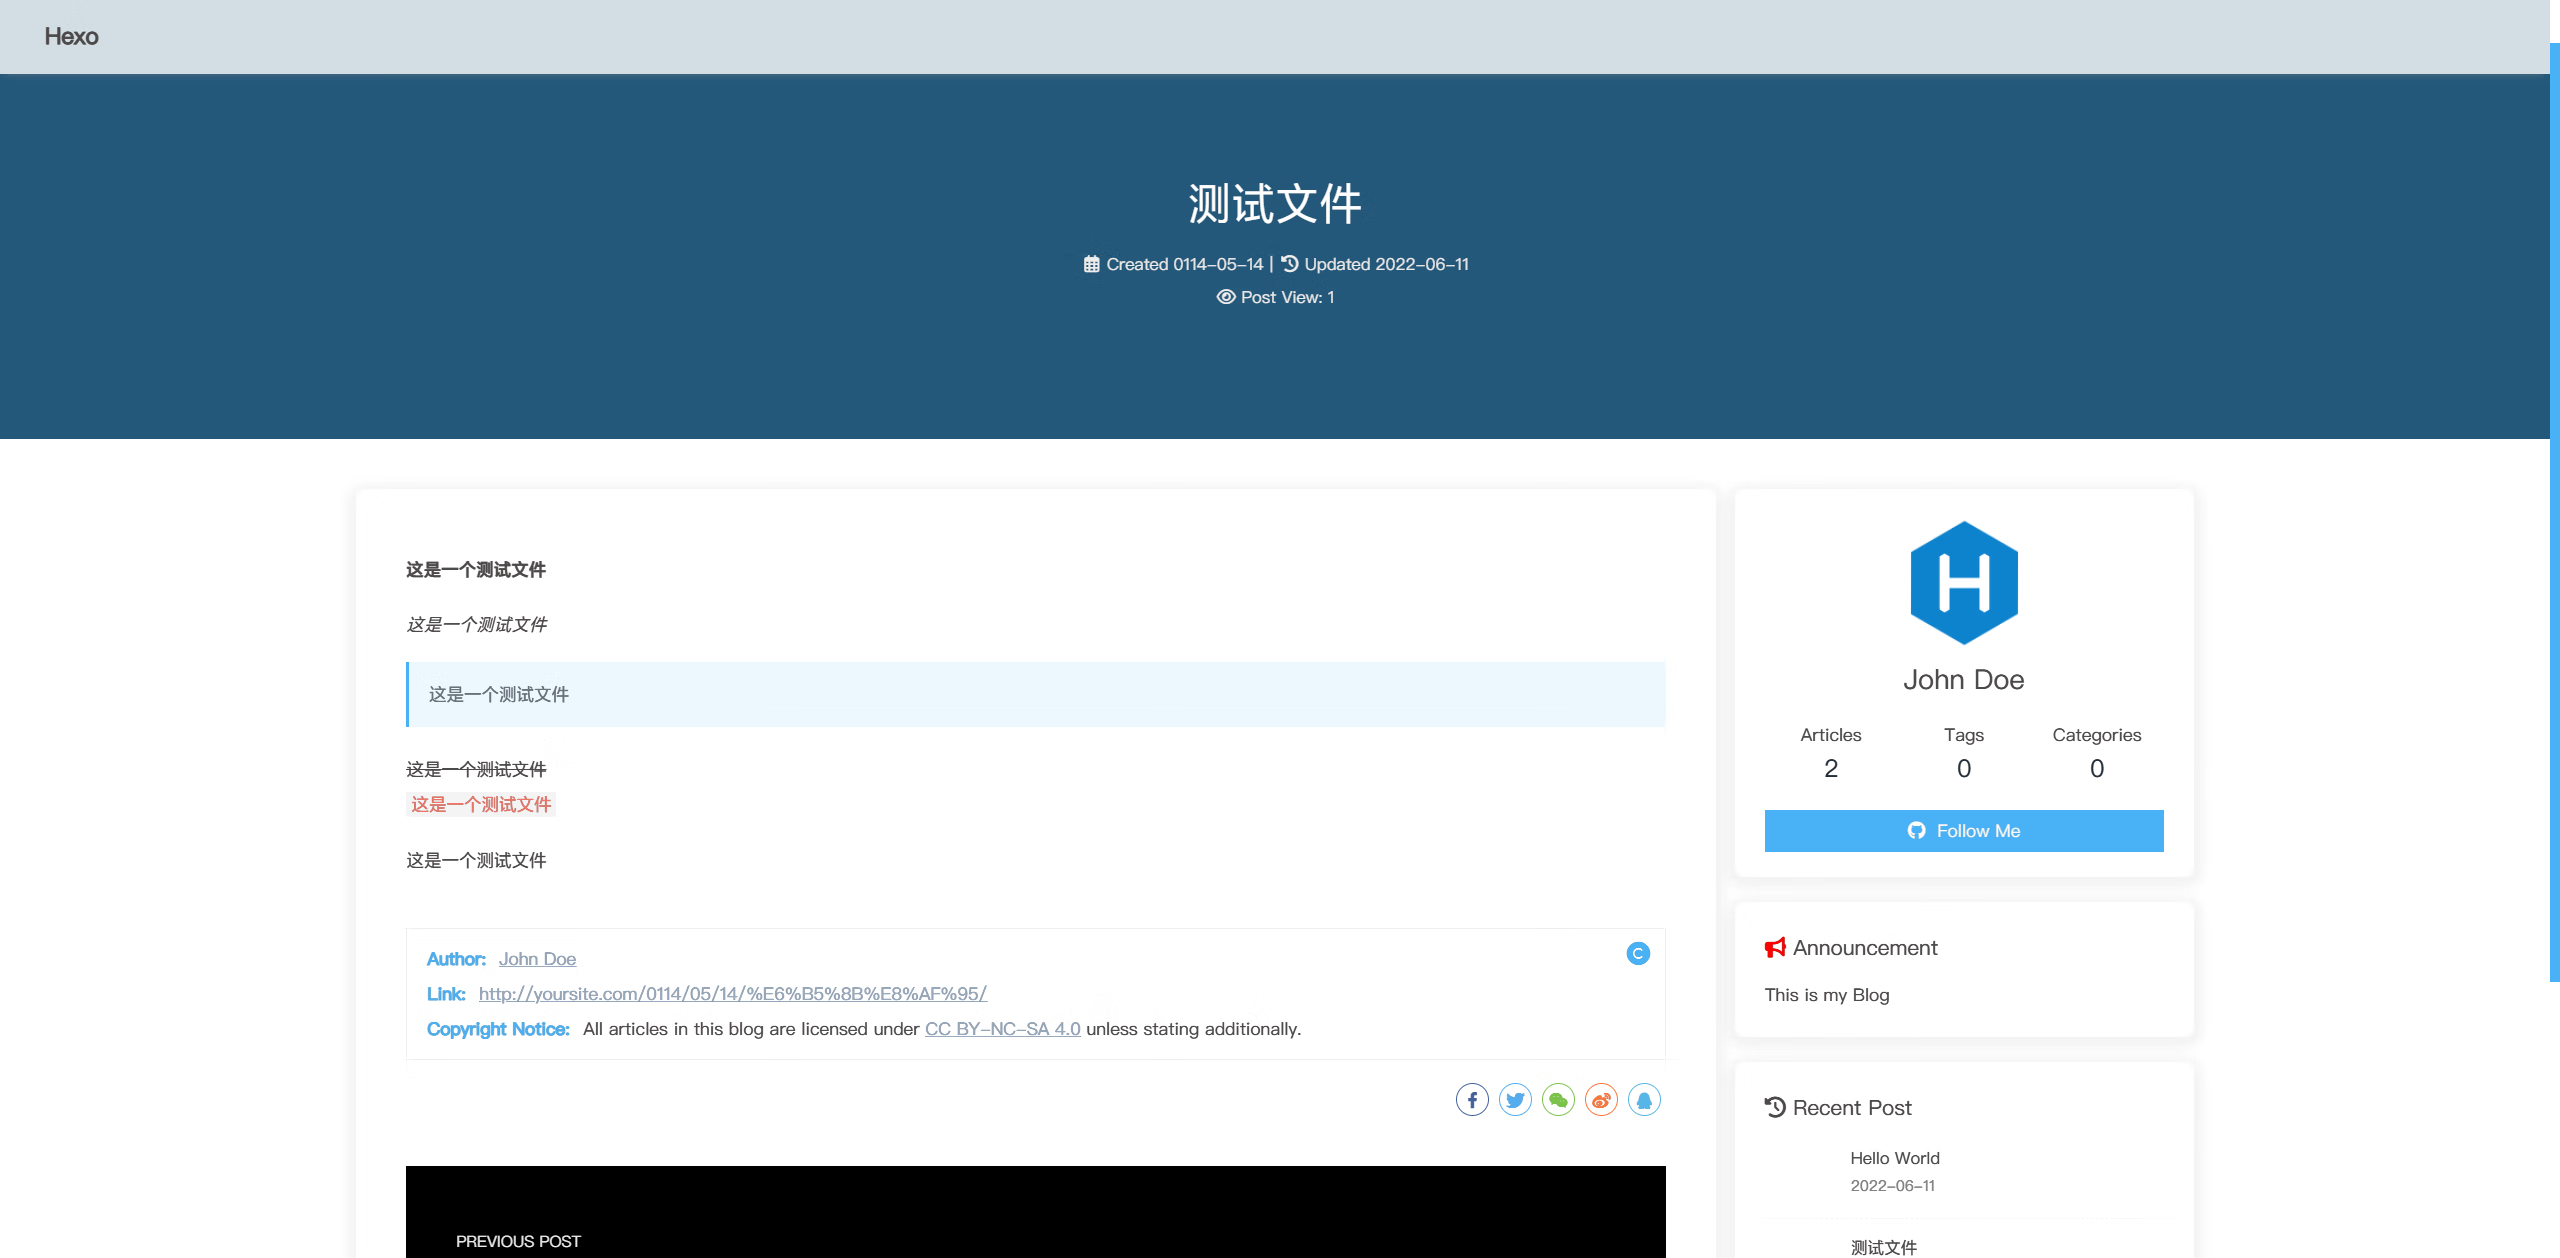Click the blockquote text 这是一个测试文件
2560x1258 pixels.
499,694
